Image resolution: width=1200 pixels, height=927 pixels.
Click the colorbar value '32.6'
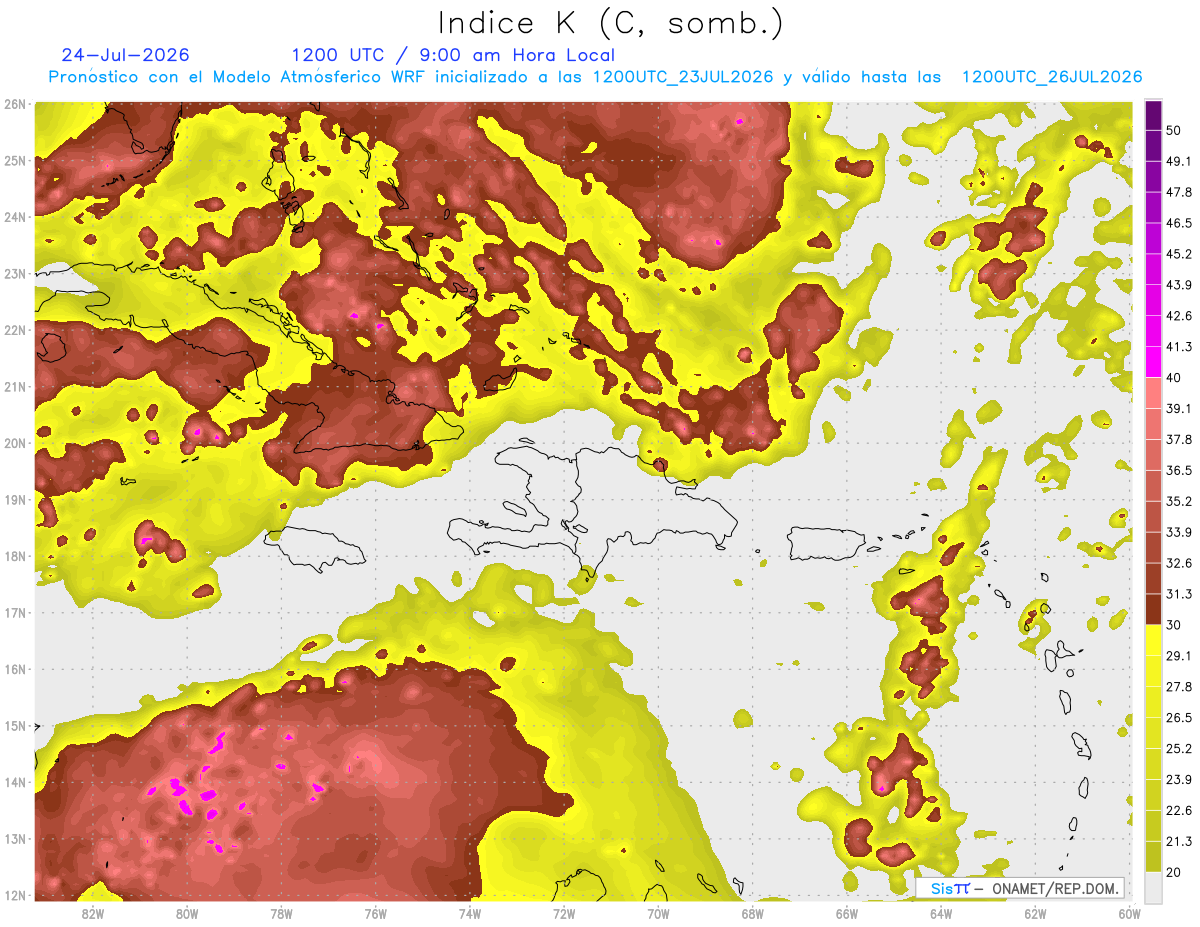click(x=1179, y=563)
